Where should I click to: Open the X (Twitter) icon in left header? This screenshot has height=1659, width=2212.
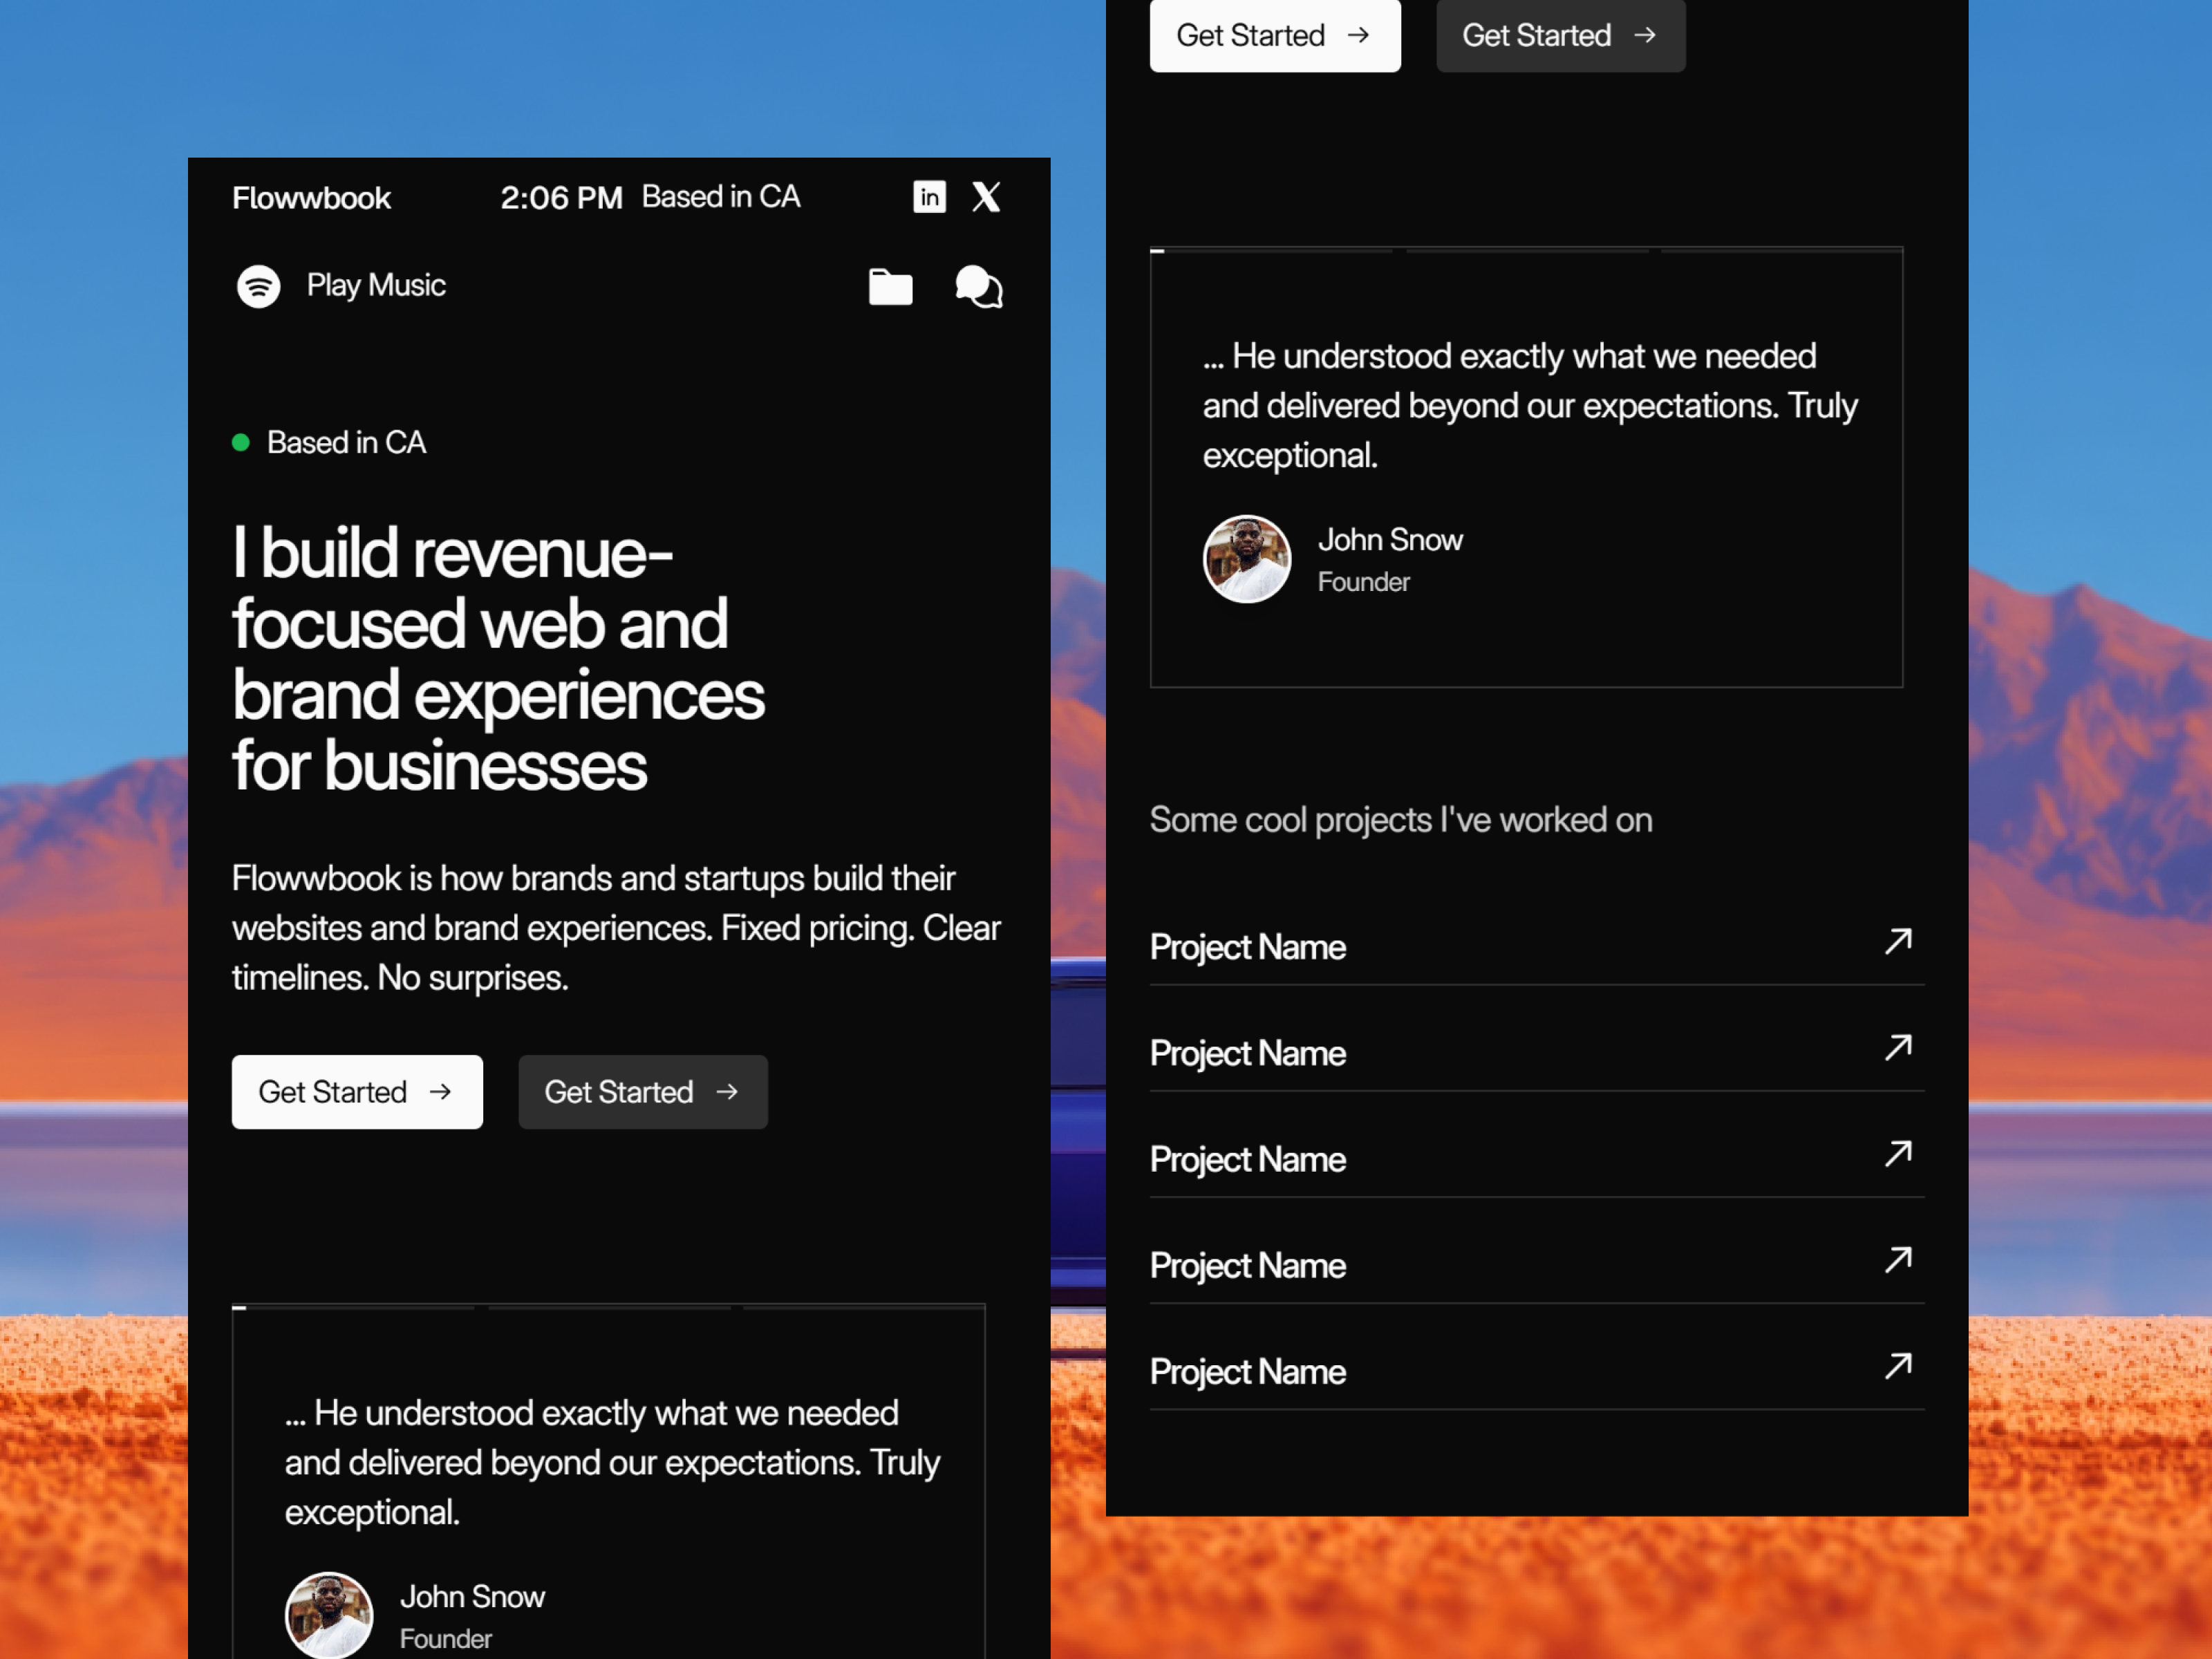click(986, 197)
